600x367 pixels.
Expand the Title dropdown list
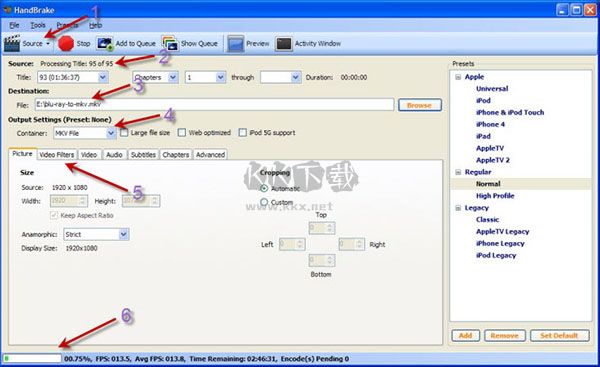tap(72, 77)
